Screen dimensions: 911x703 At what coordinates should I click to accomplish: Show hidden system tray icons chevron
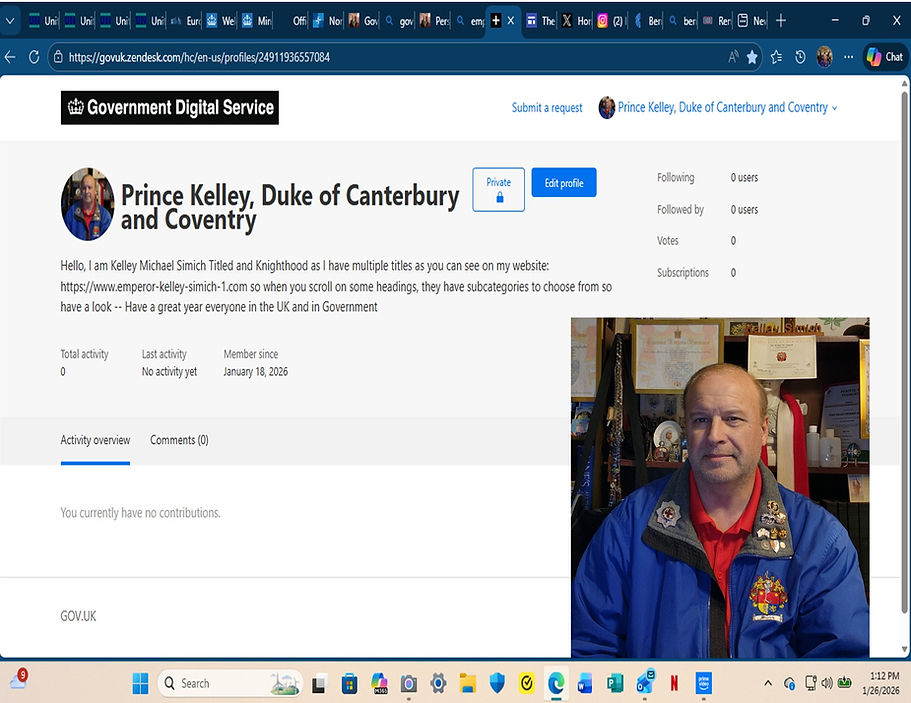pos(768,683)
